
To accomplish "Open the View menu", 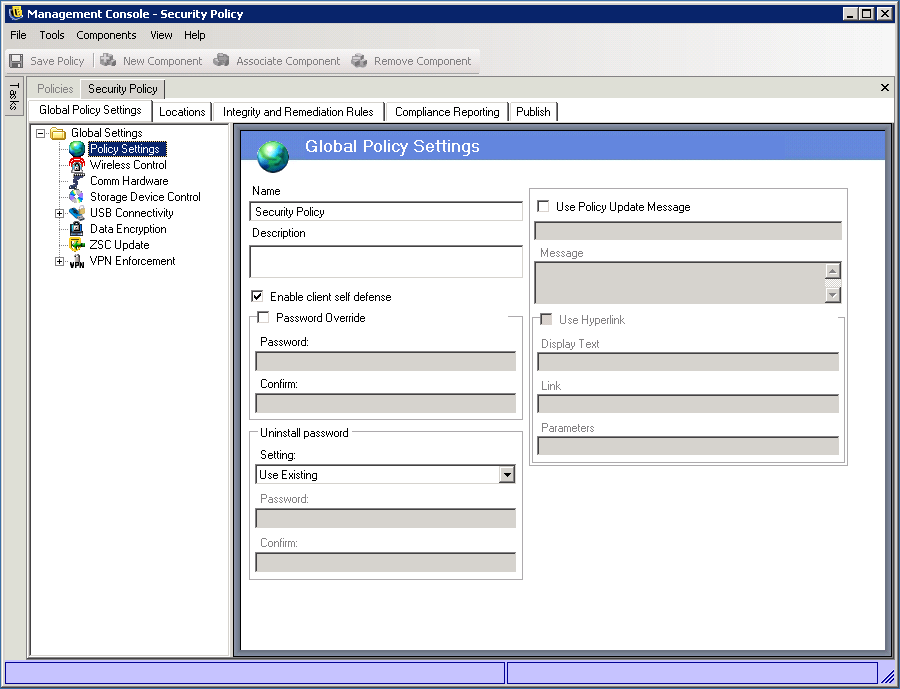I will [161, 35].
